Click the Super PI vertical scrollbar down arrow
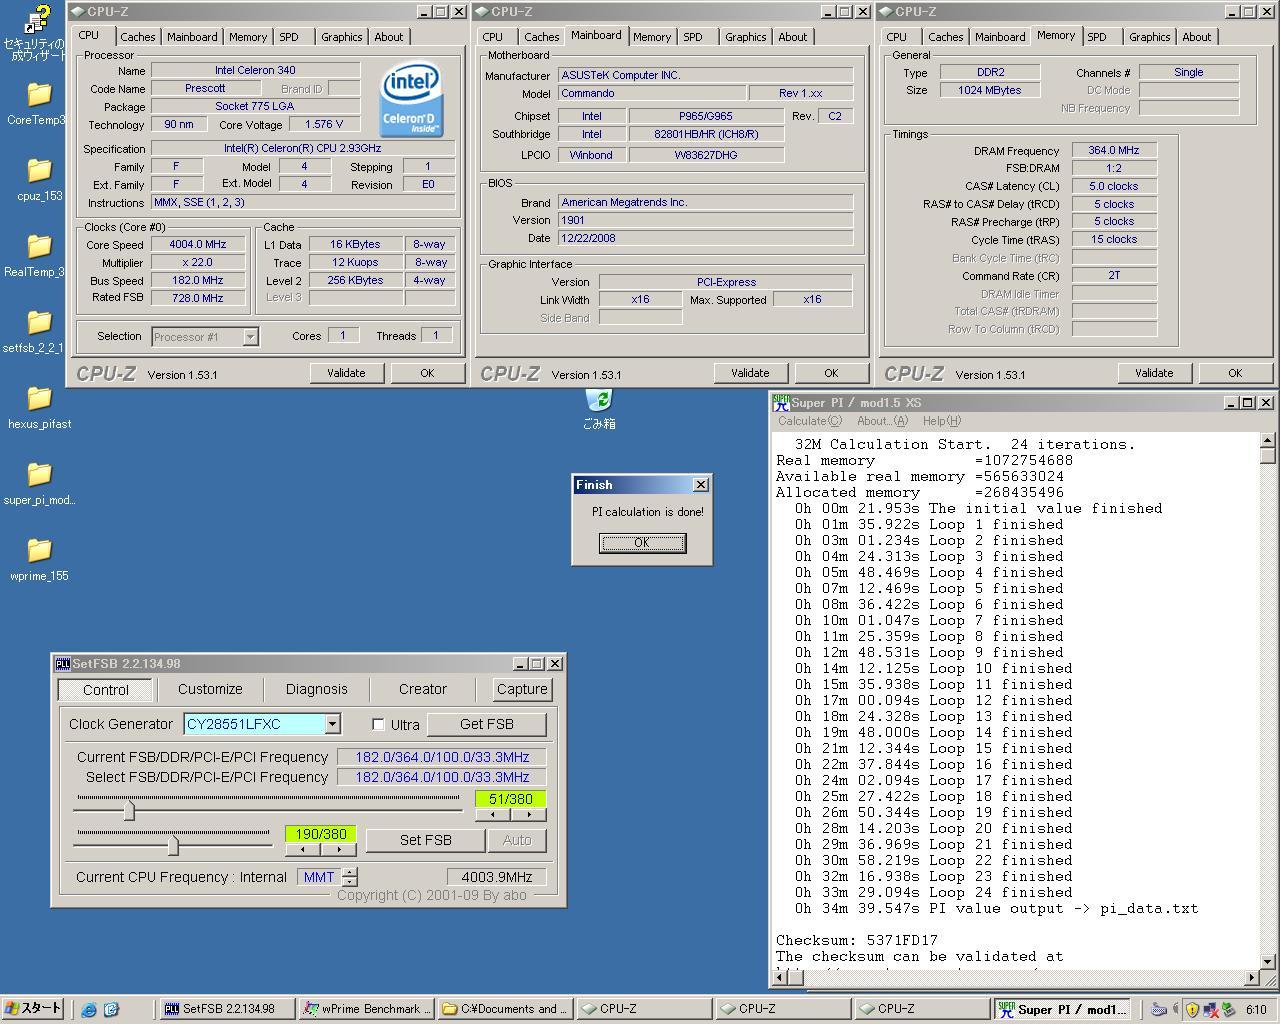The image size is (1280, 1024). (x=1268, y=961)
